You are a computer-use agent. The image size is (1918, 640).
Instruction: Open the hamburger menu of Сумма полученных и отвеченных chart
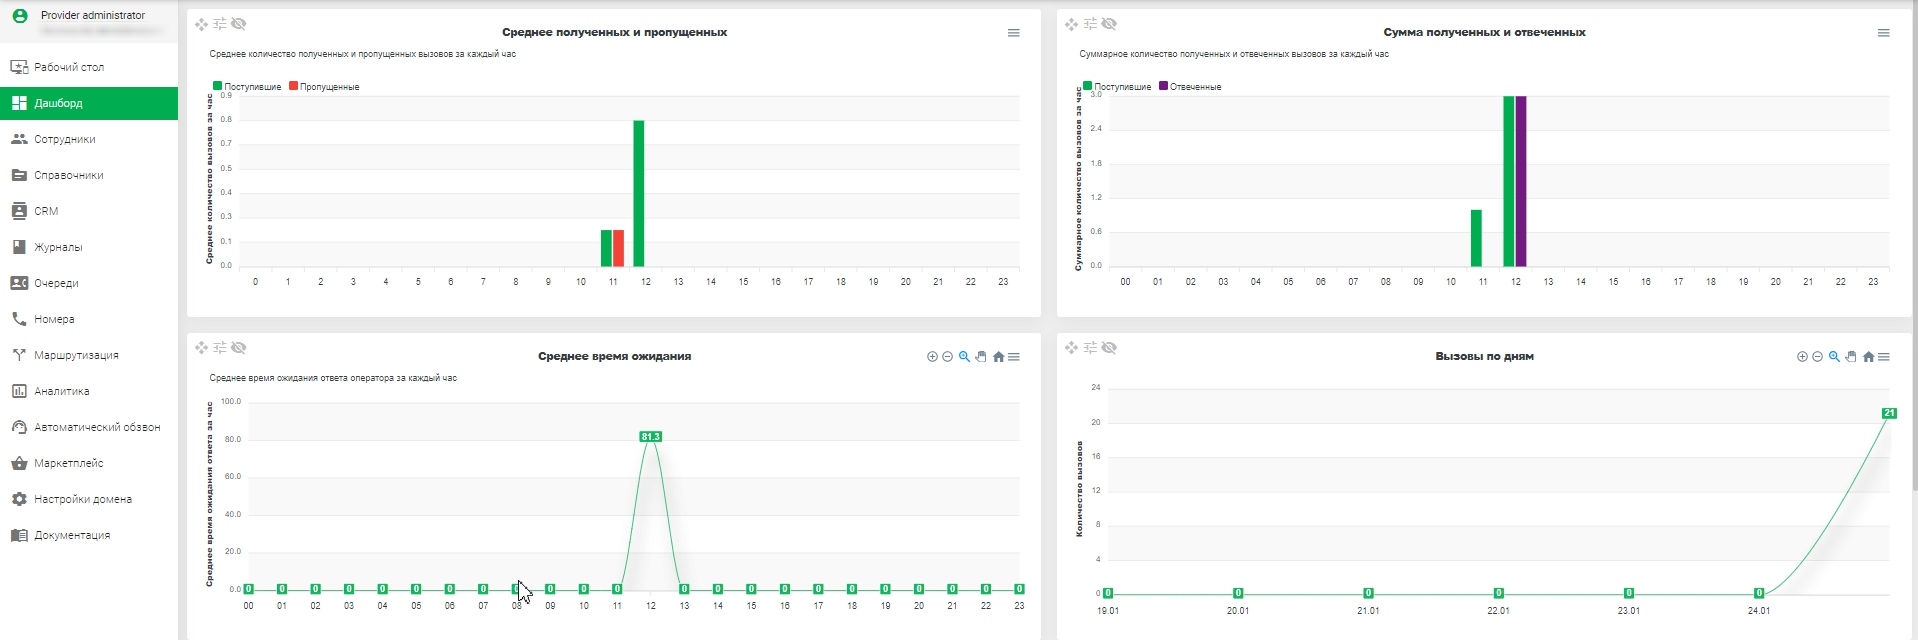tap(1883, 33)
